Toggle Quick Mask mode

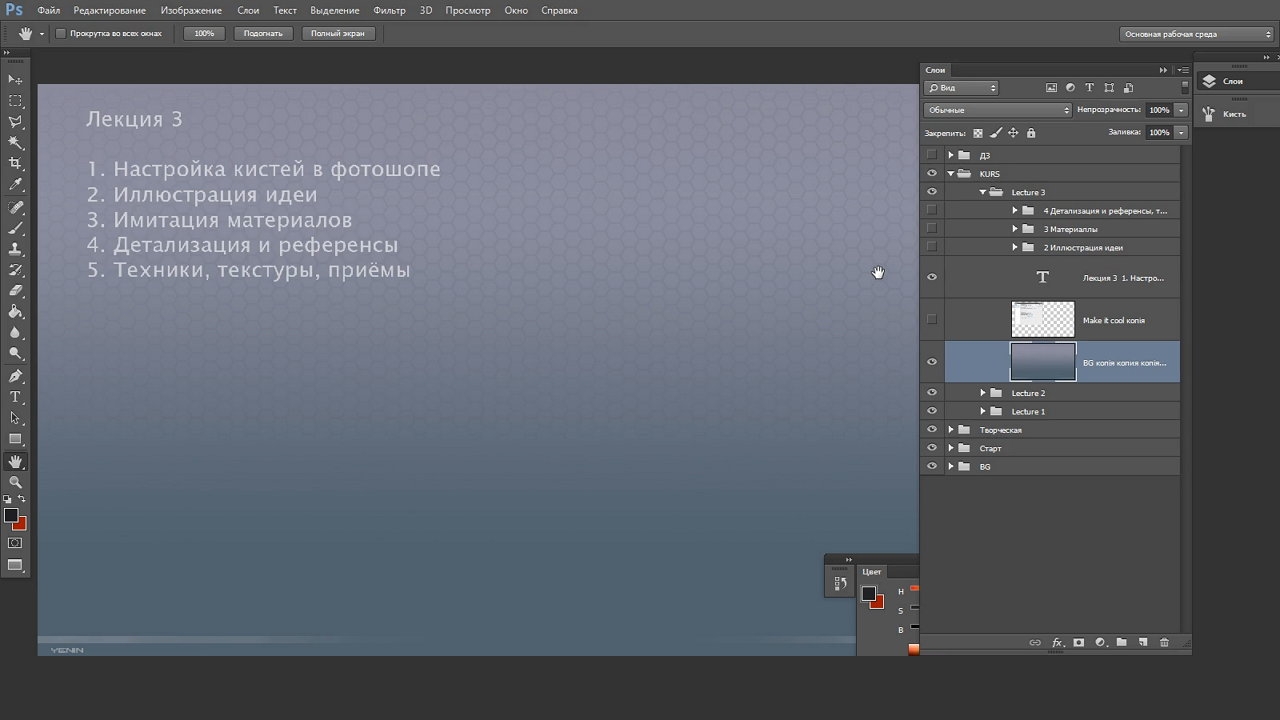[15, 543]
